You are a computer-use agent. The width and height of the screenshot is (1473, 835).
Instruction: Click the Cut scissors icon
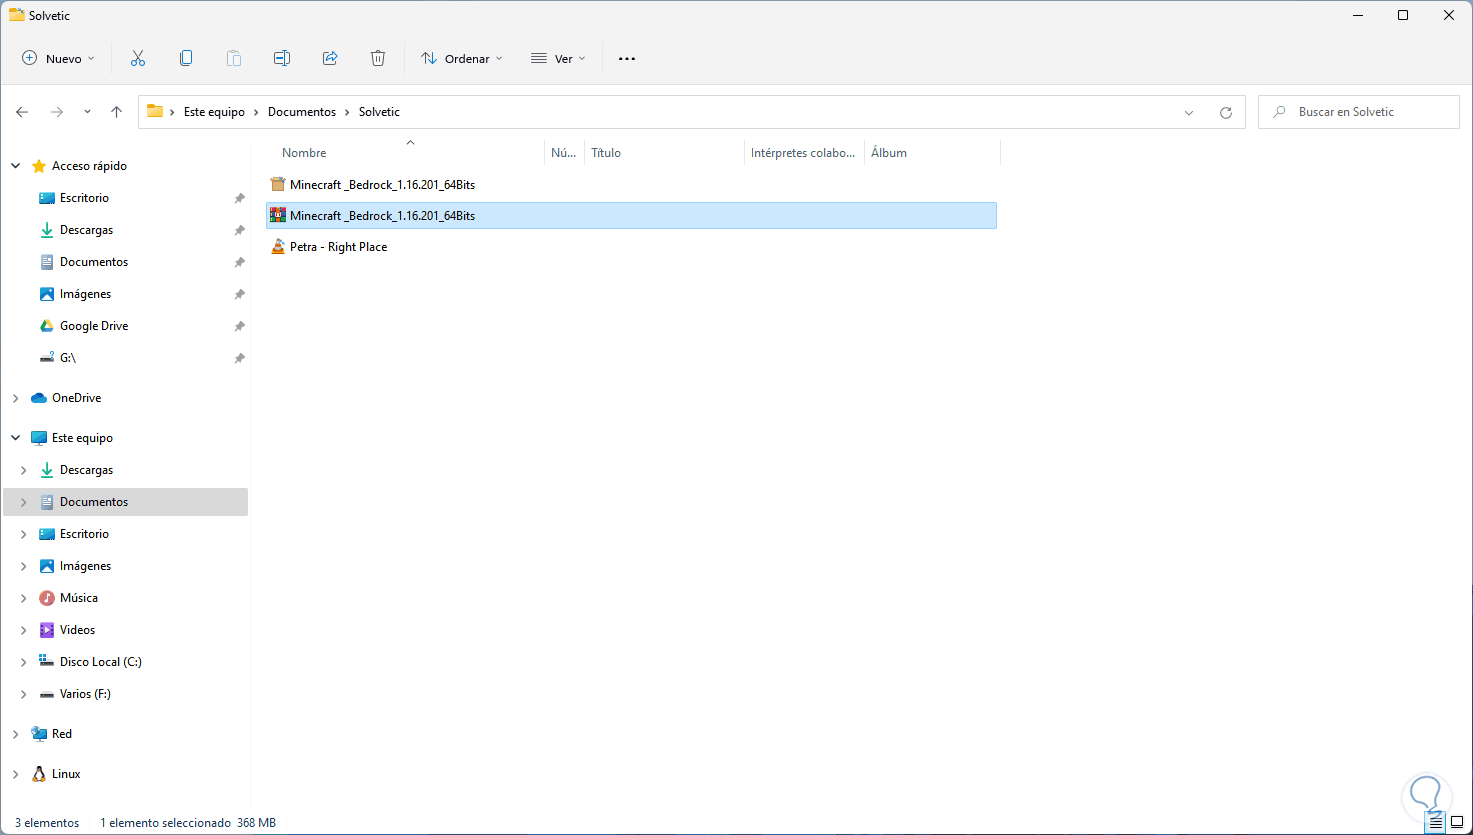(138, 59)
